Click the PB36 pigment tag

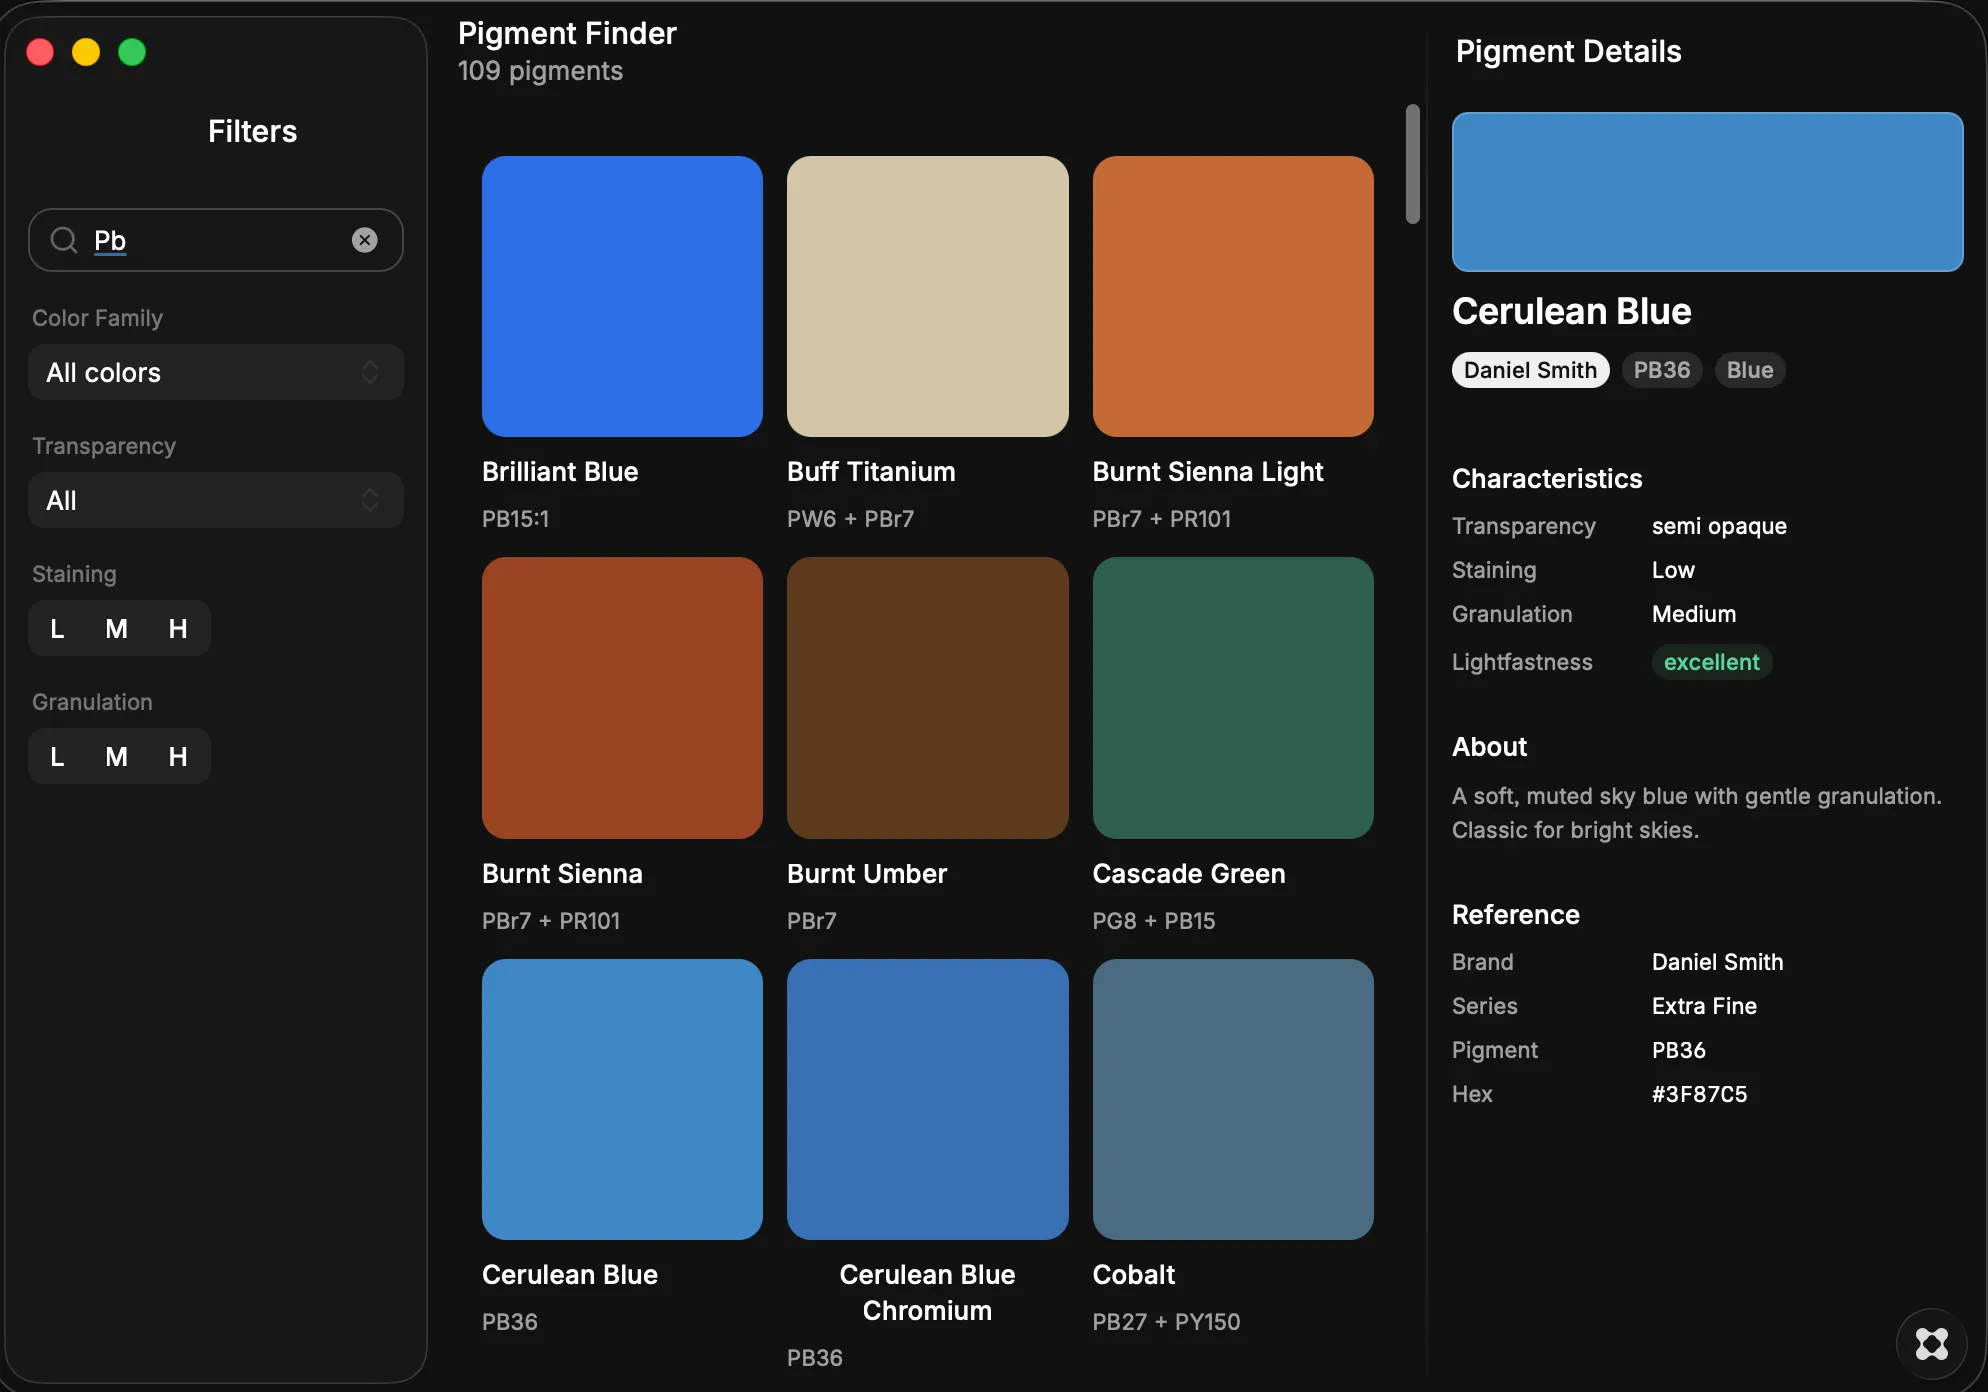pyautogui.click(x=1661, y=370)
